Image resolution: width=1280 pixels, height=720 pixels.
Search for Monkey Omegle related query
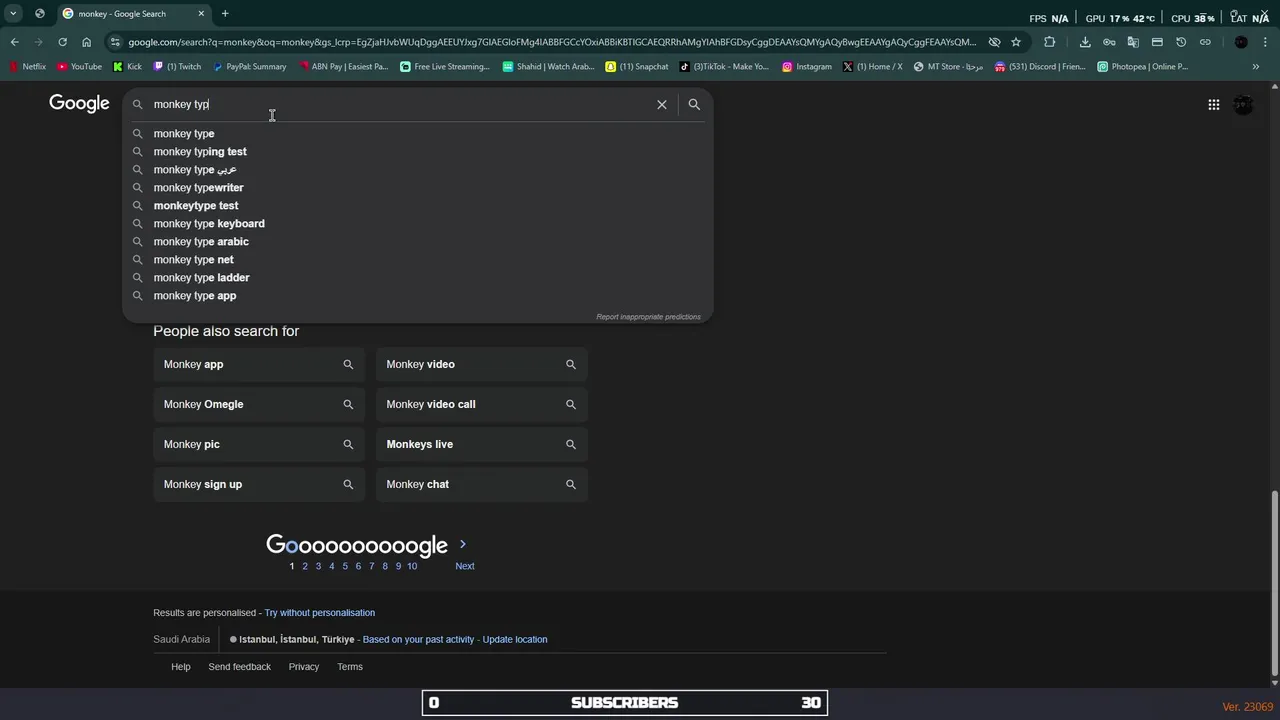pyautogui.click(x=259, y=404)
